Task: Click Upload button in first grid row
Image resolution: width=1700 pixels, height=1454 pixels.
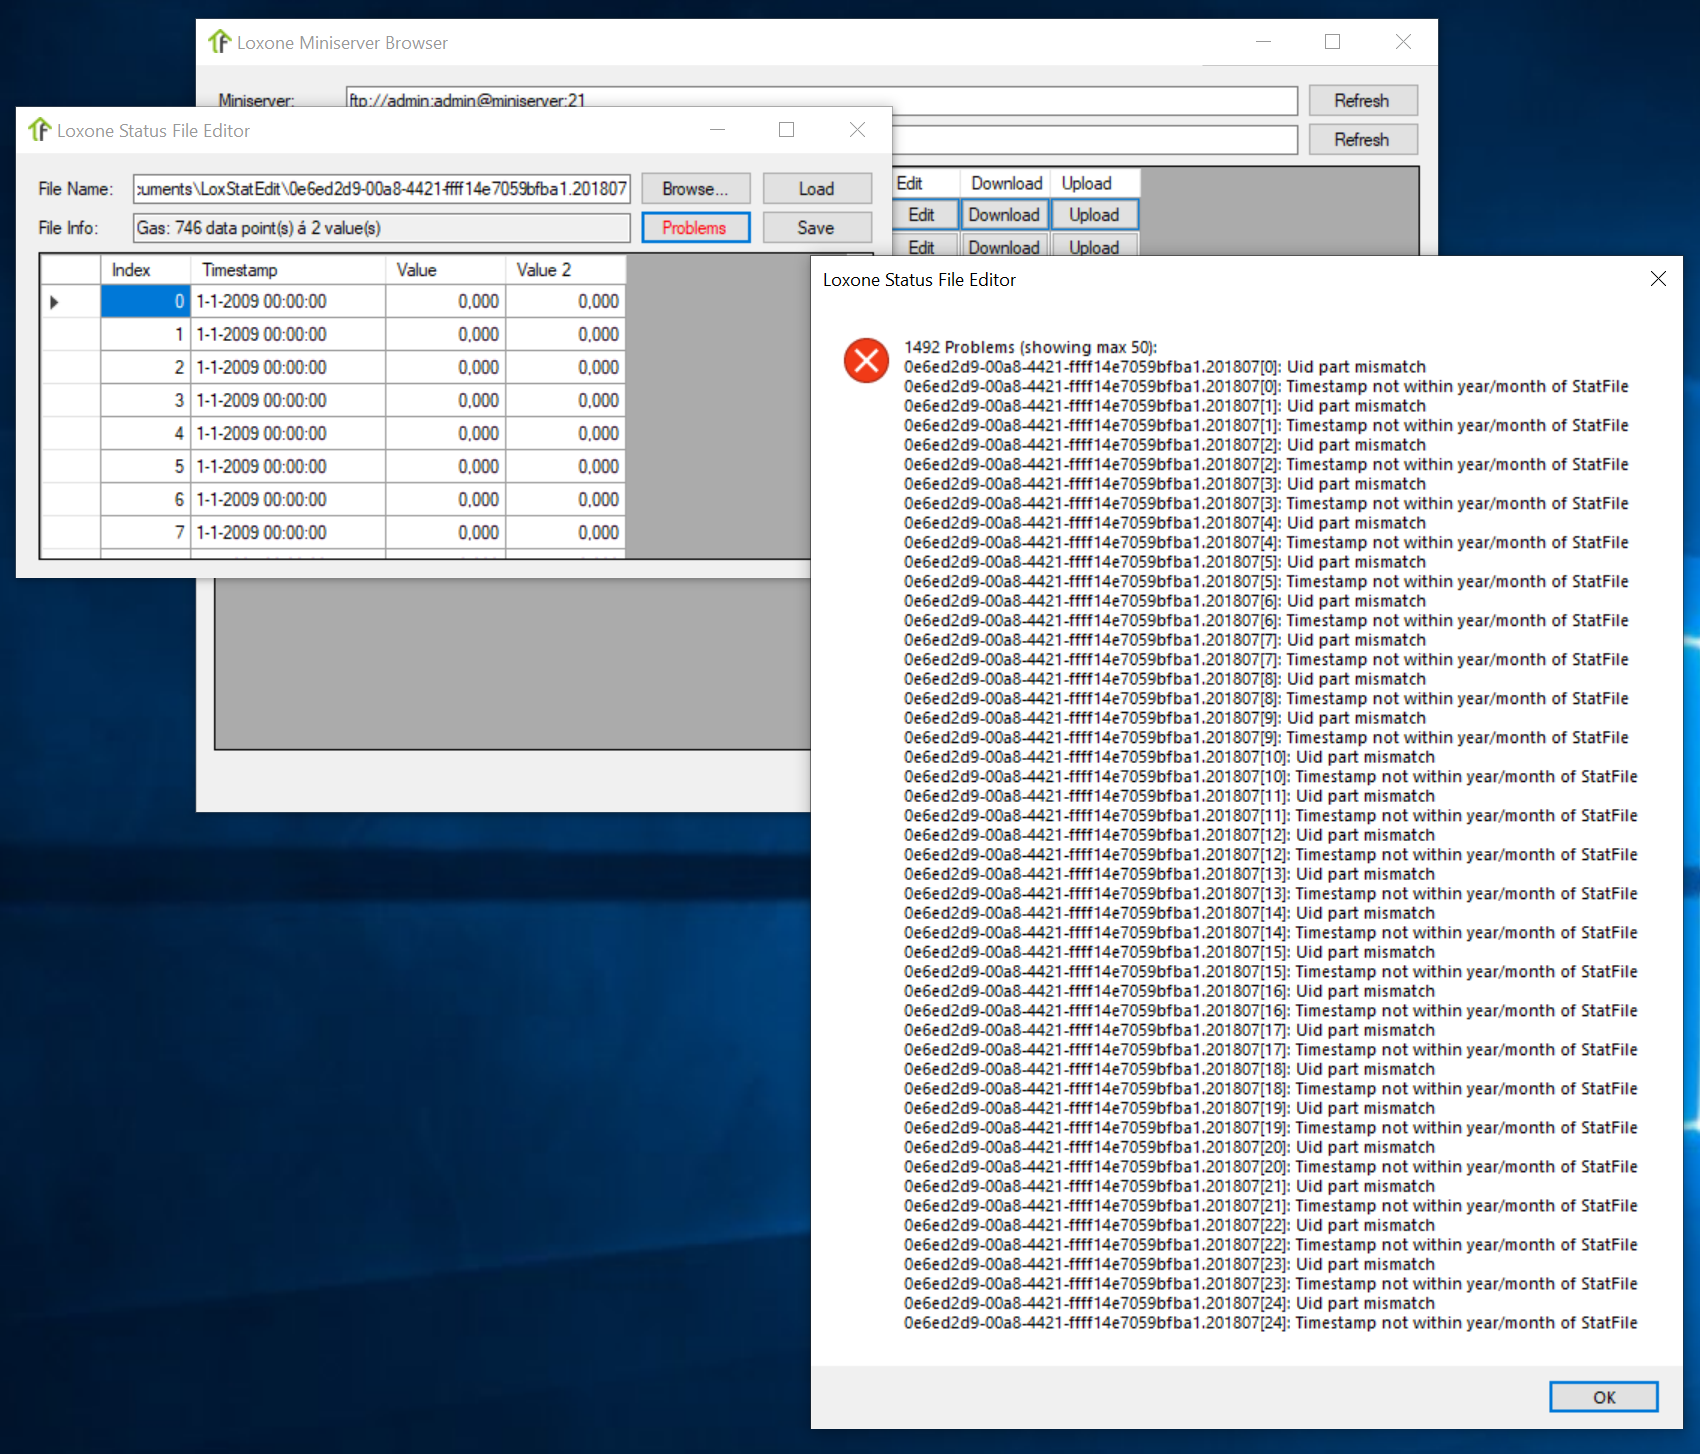Action: point(1094,215)
